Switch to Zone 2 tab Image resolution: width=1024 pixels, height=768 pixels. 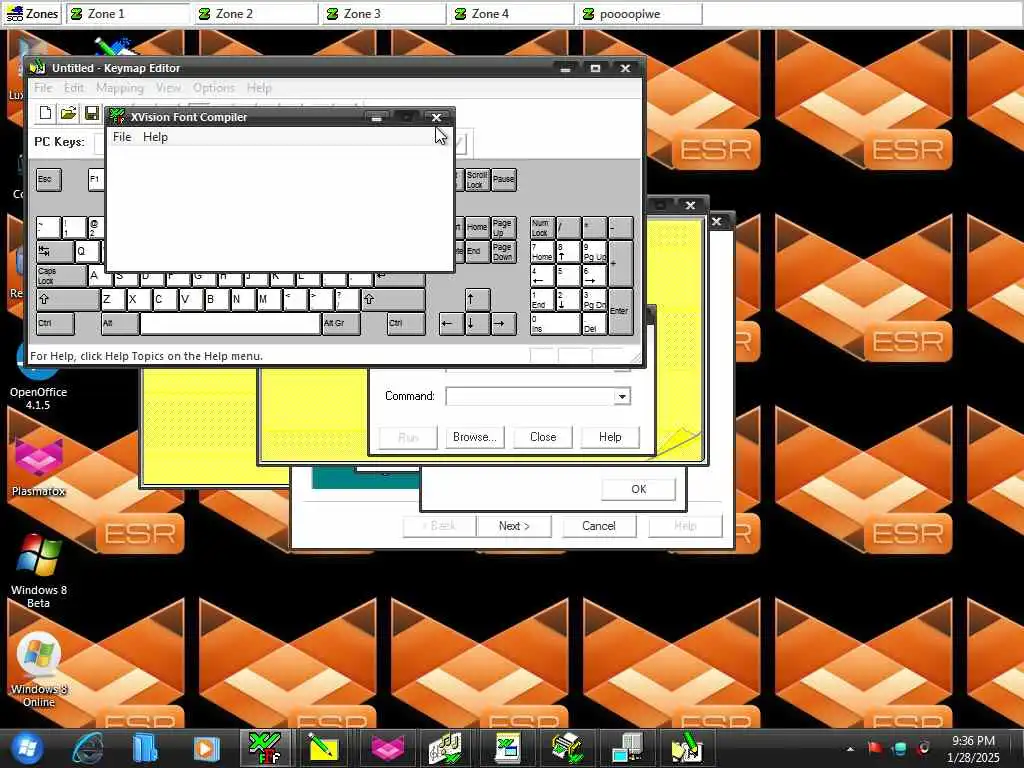(256, 14)
